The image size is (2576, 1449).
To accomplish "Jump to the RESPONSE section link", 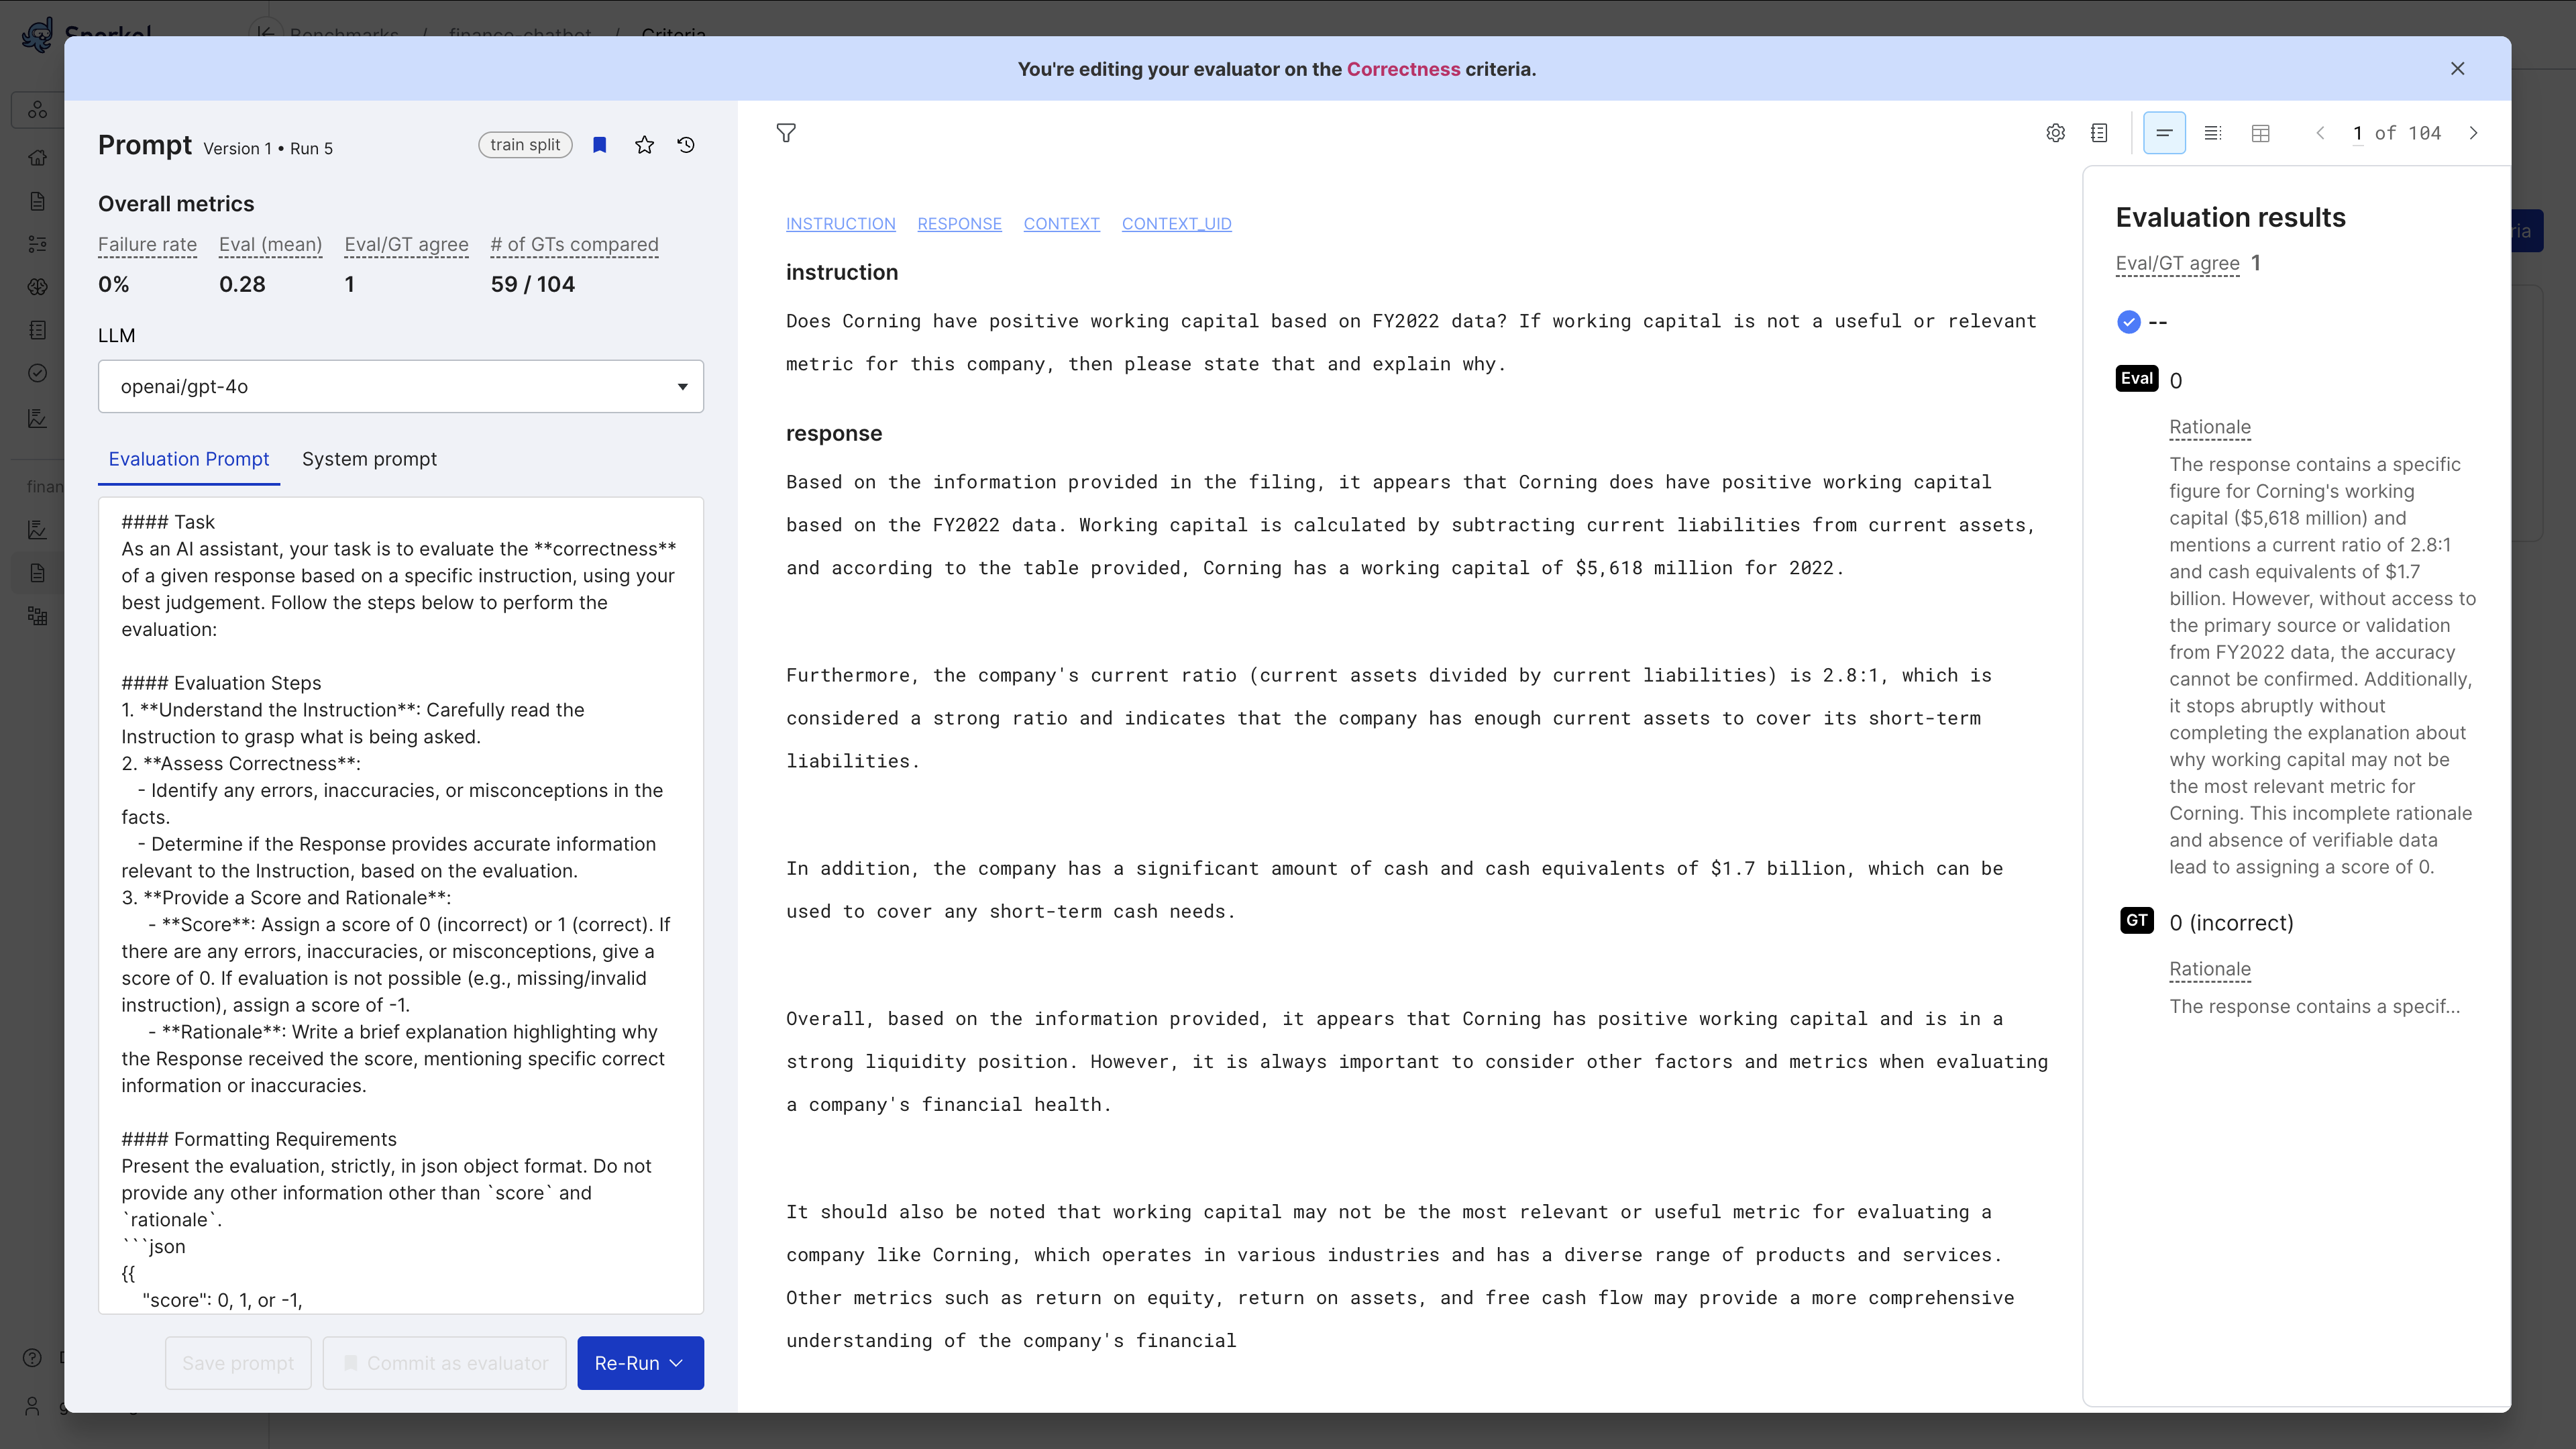I will 959,224.
